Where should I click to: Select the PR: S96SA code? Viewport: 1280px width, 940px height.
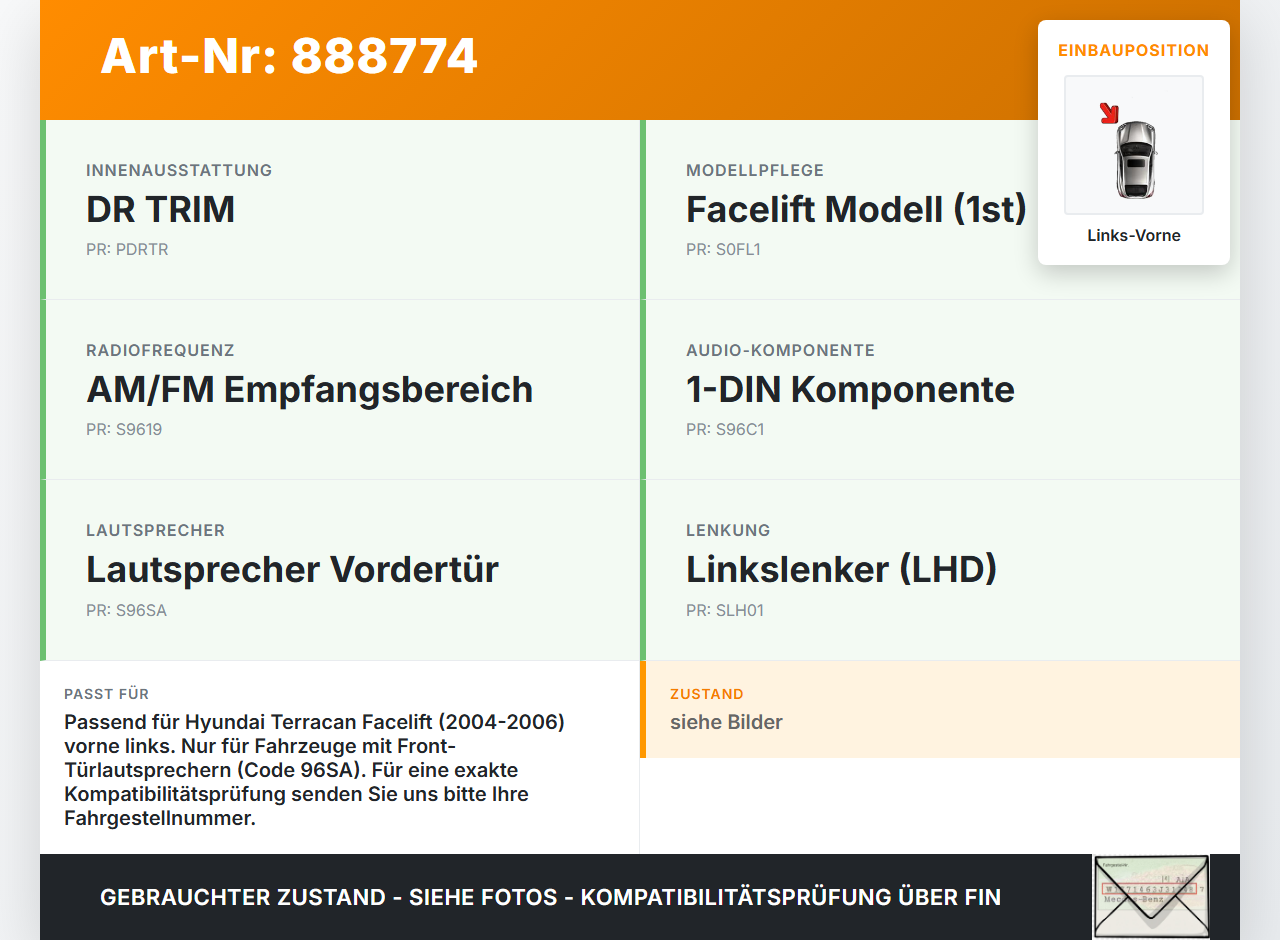[x=126, y=609]
